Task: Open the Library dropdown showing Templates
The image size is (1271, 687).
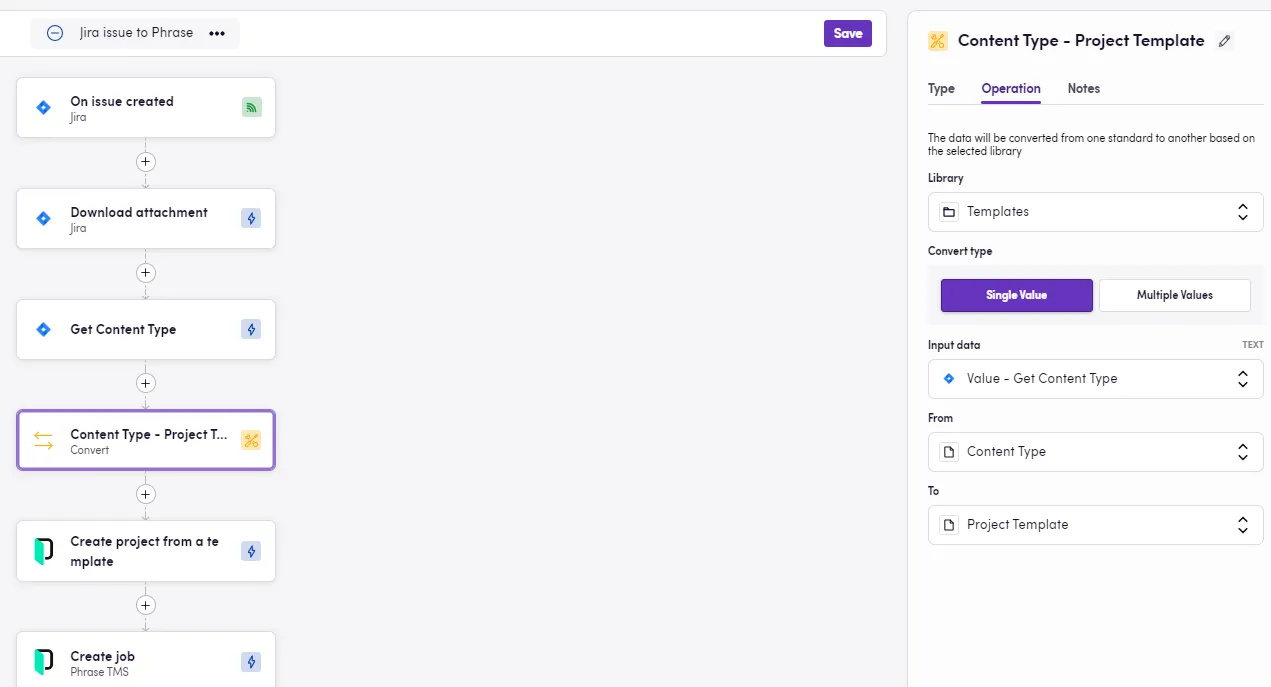Action: [x=1095, y=212]
